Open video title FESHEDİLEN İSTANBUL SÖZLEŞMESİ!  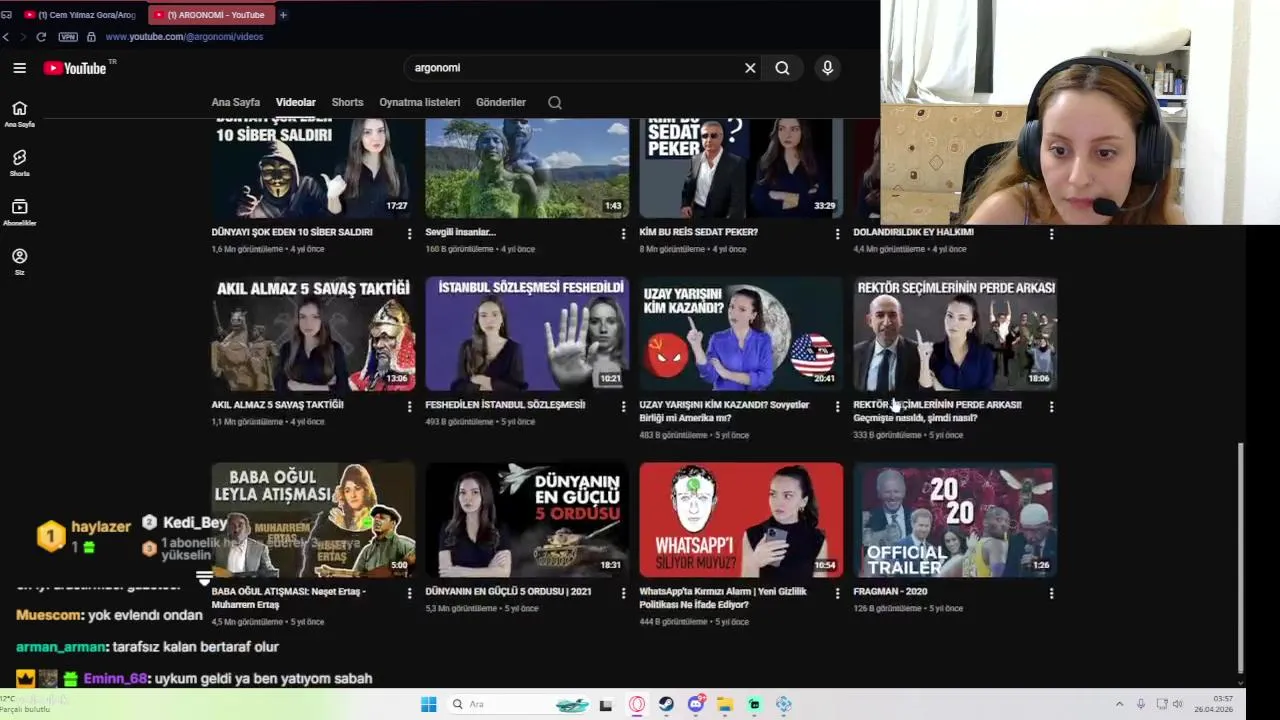click(505, 405)
